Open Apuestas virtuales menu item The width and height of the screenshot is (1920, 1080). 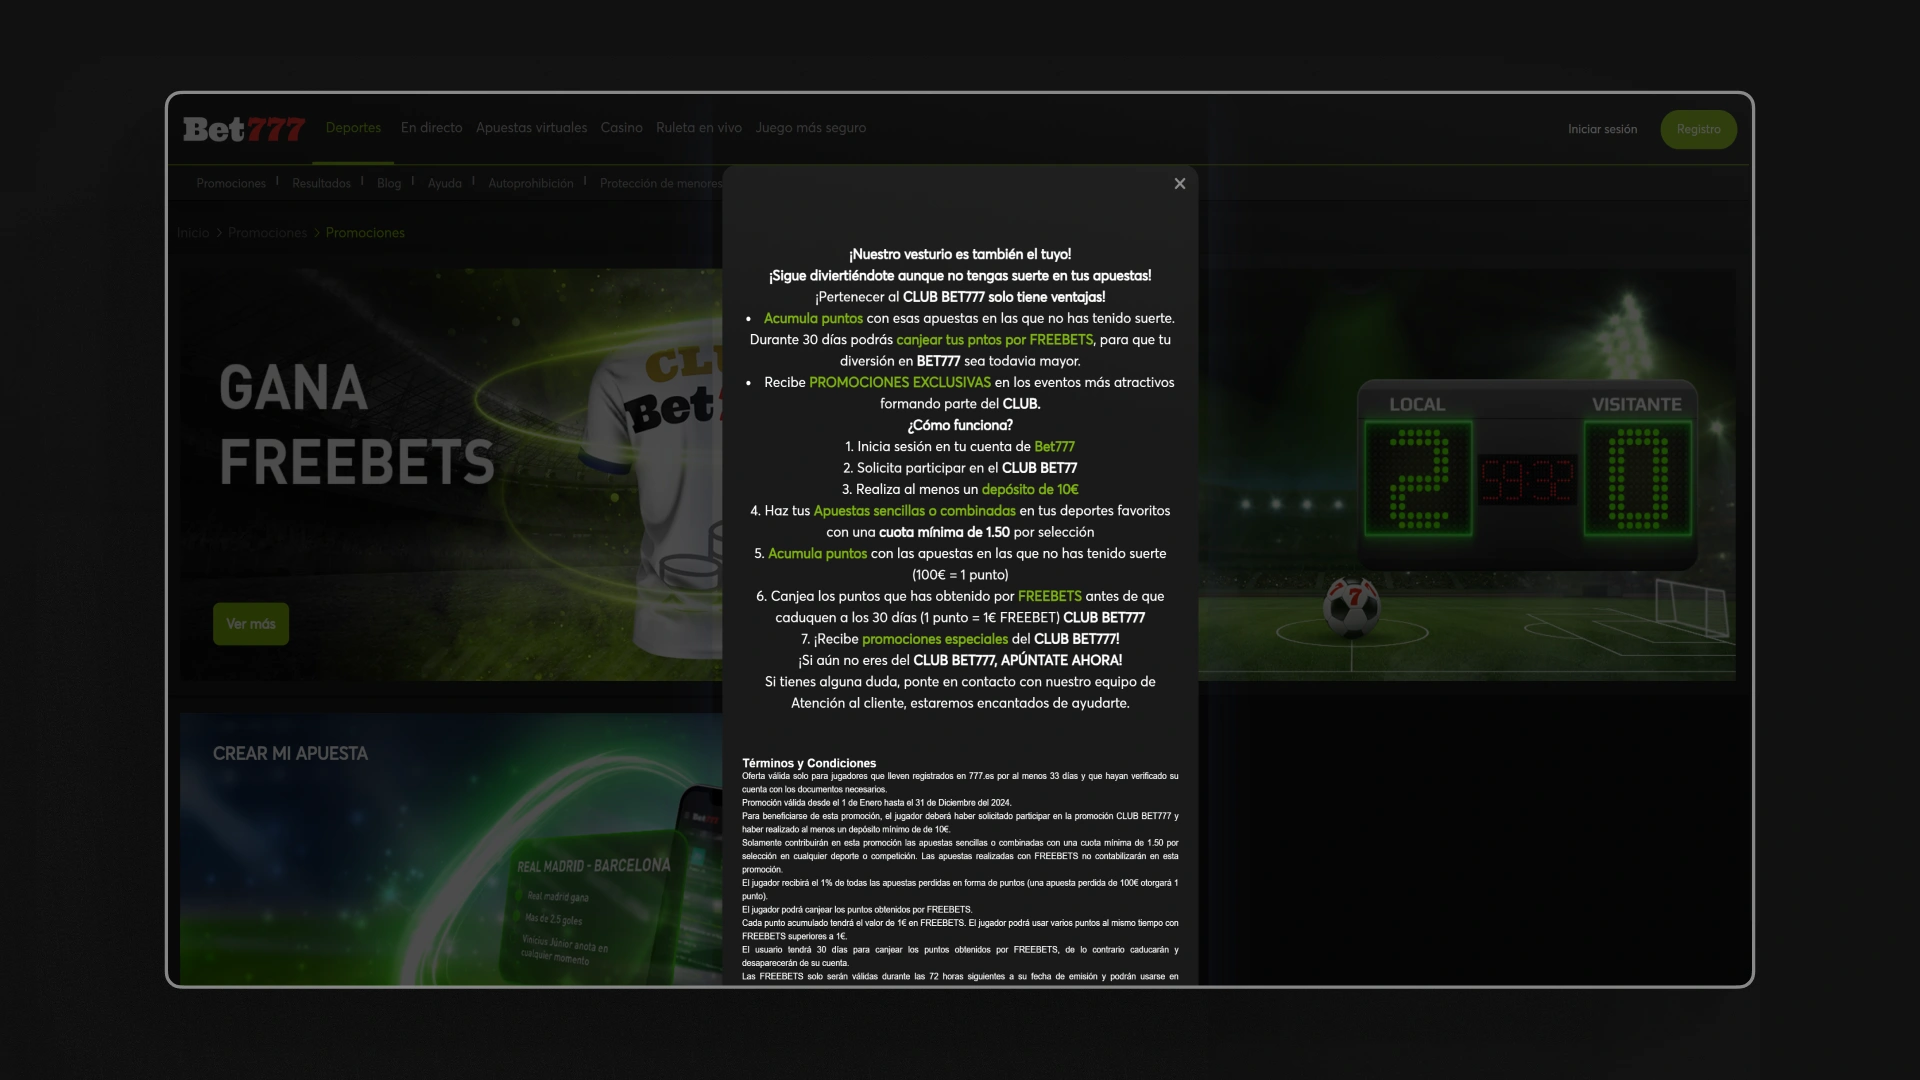tap(531, 128)
